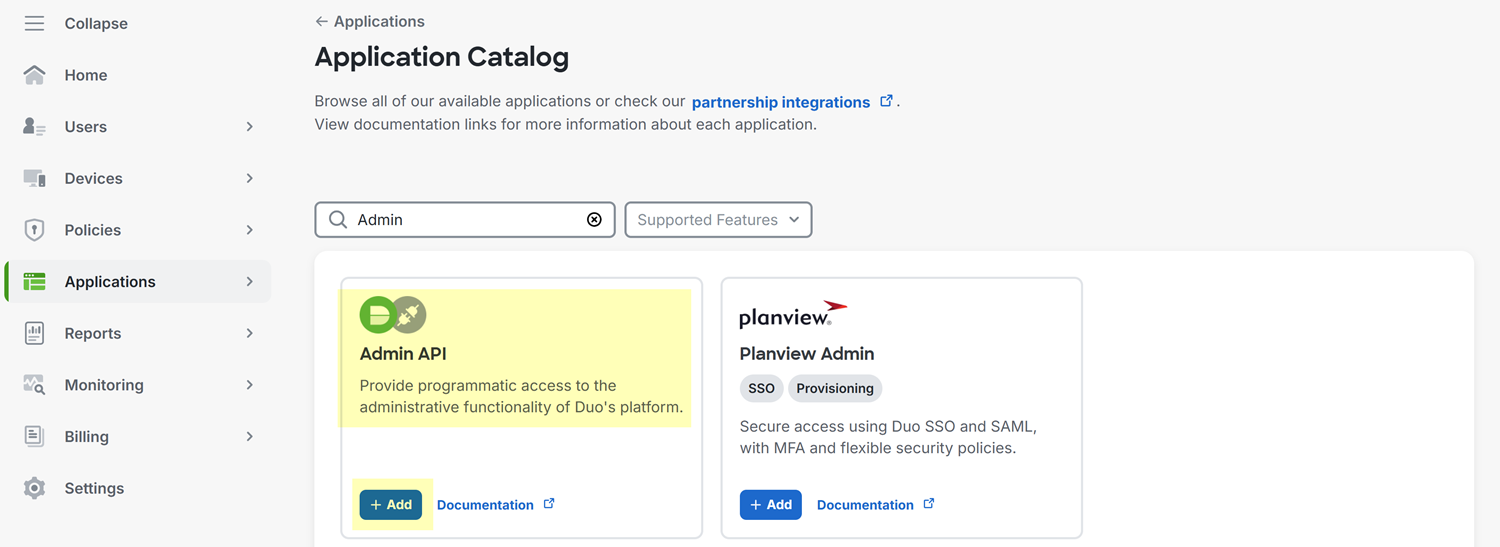Open the Users menu item

click(x=86, y=127)
